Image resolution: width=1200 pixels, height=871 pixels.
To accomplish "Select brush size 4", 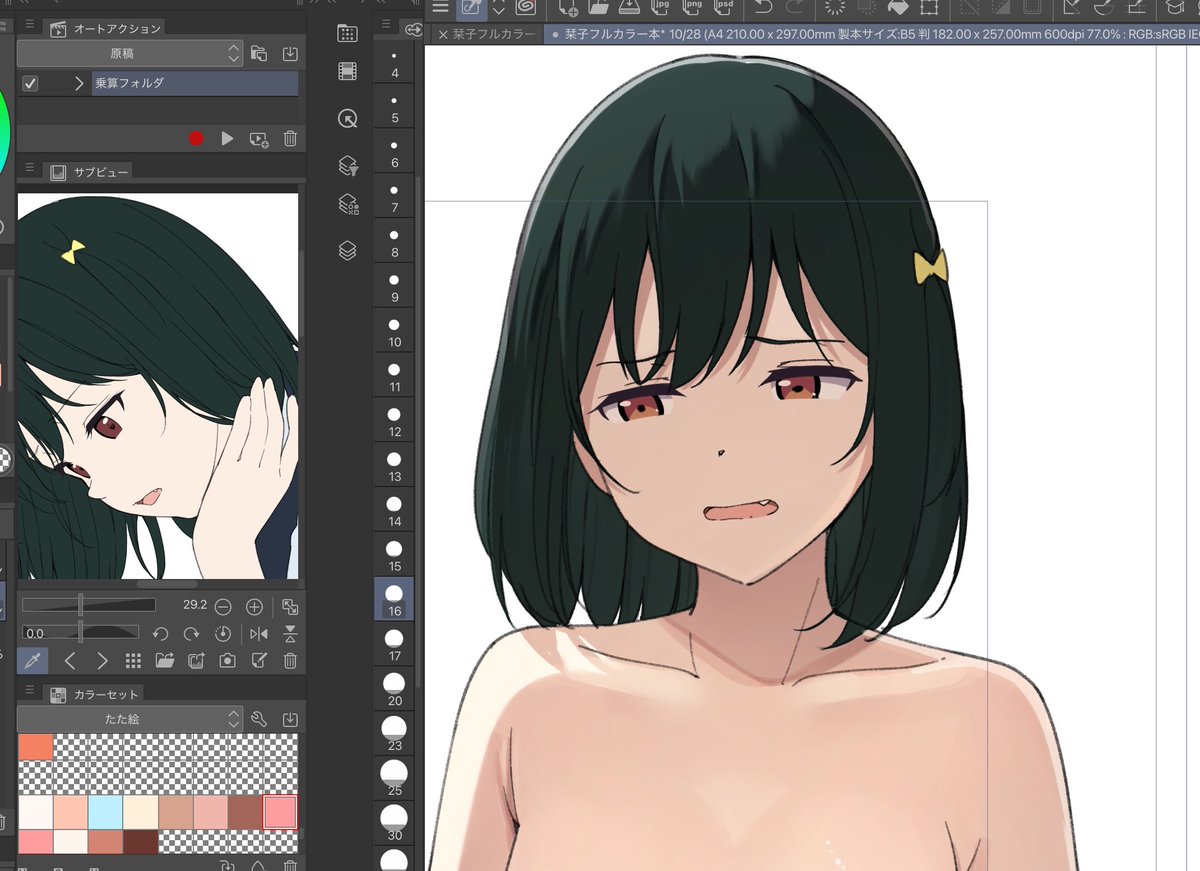I will pos(394,62).
